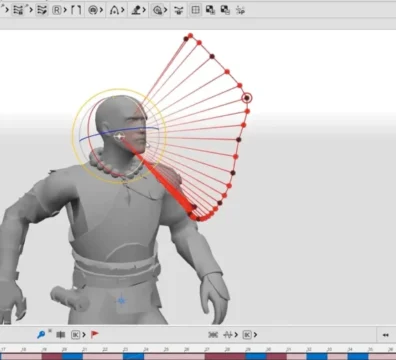Click the square brackets icon in toolbar
Image resolution: width=396 pixels, height=360 pixels.
76,10
